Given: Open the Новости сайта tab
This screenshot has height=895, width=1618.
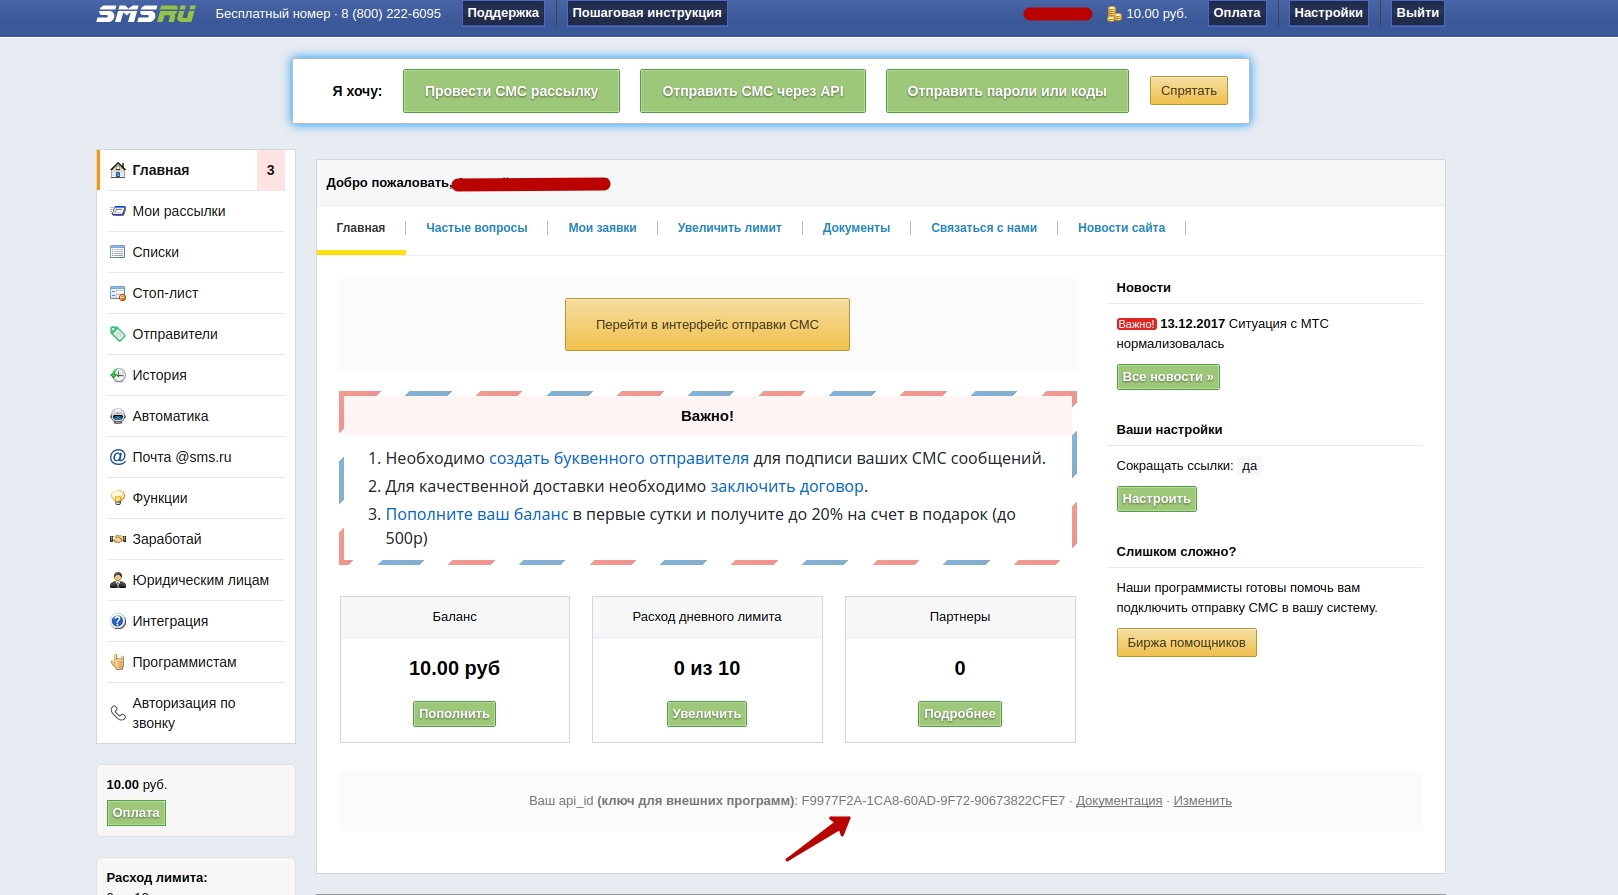Looking at the screenshot, I should [1122, 228].
